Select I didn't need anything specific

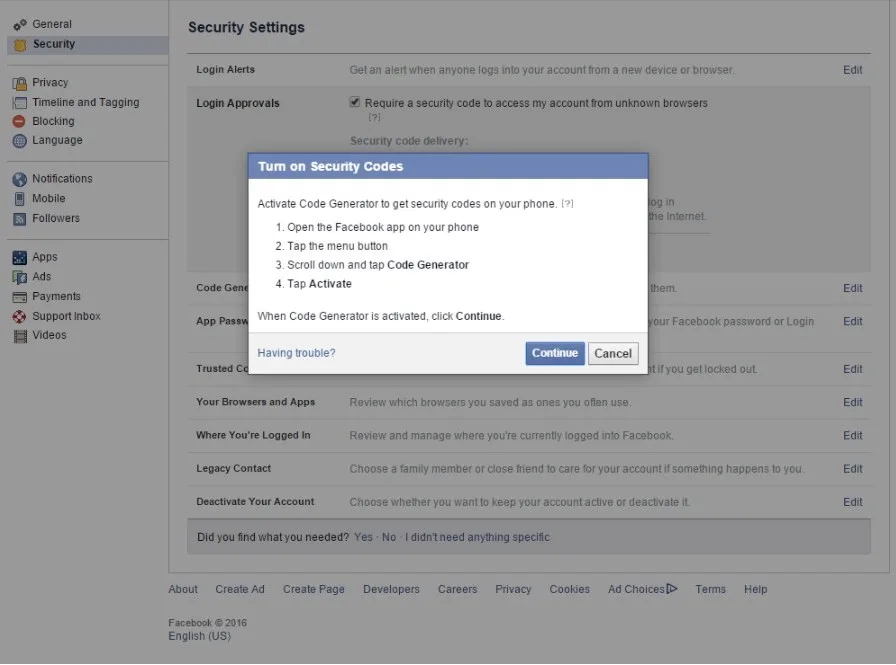[x=477, y=537]
